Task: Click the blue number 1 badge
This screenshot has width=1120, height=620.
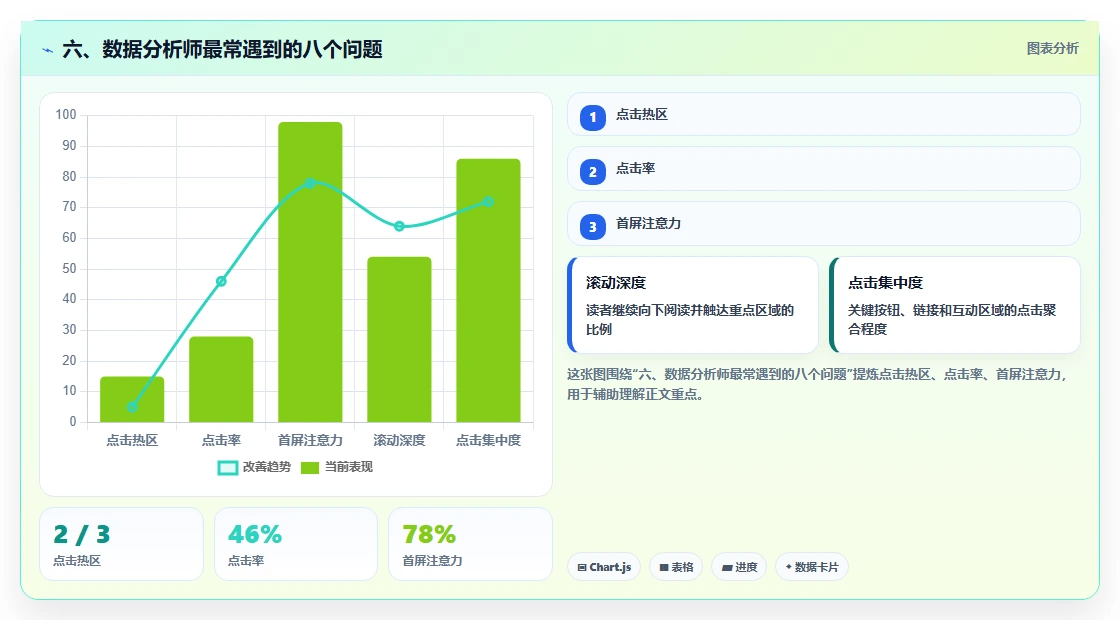Action: pos(593,117)
